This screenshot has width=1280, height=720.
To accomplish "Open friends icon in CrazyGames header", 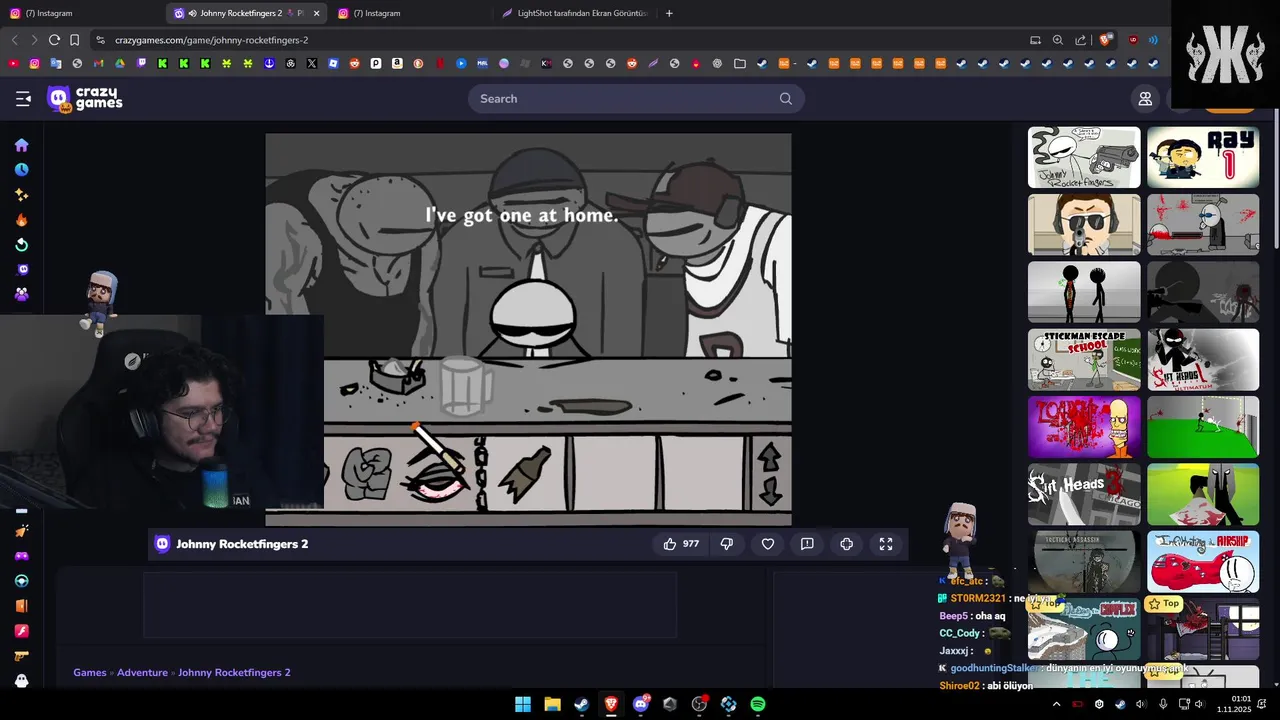I will point(1145,98).
